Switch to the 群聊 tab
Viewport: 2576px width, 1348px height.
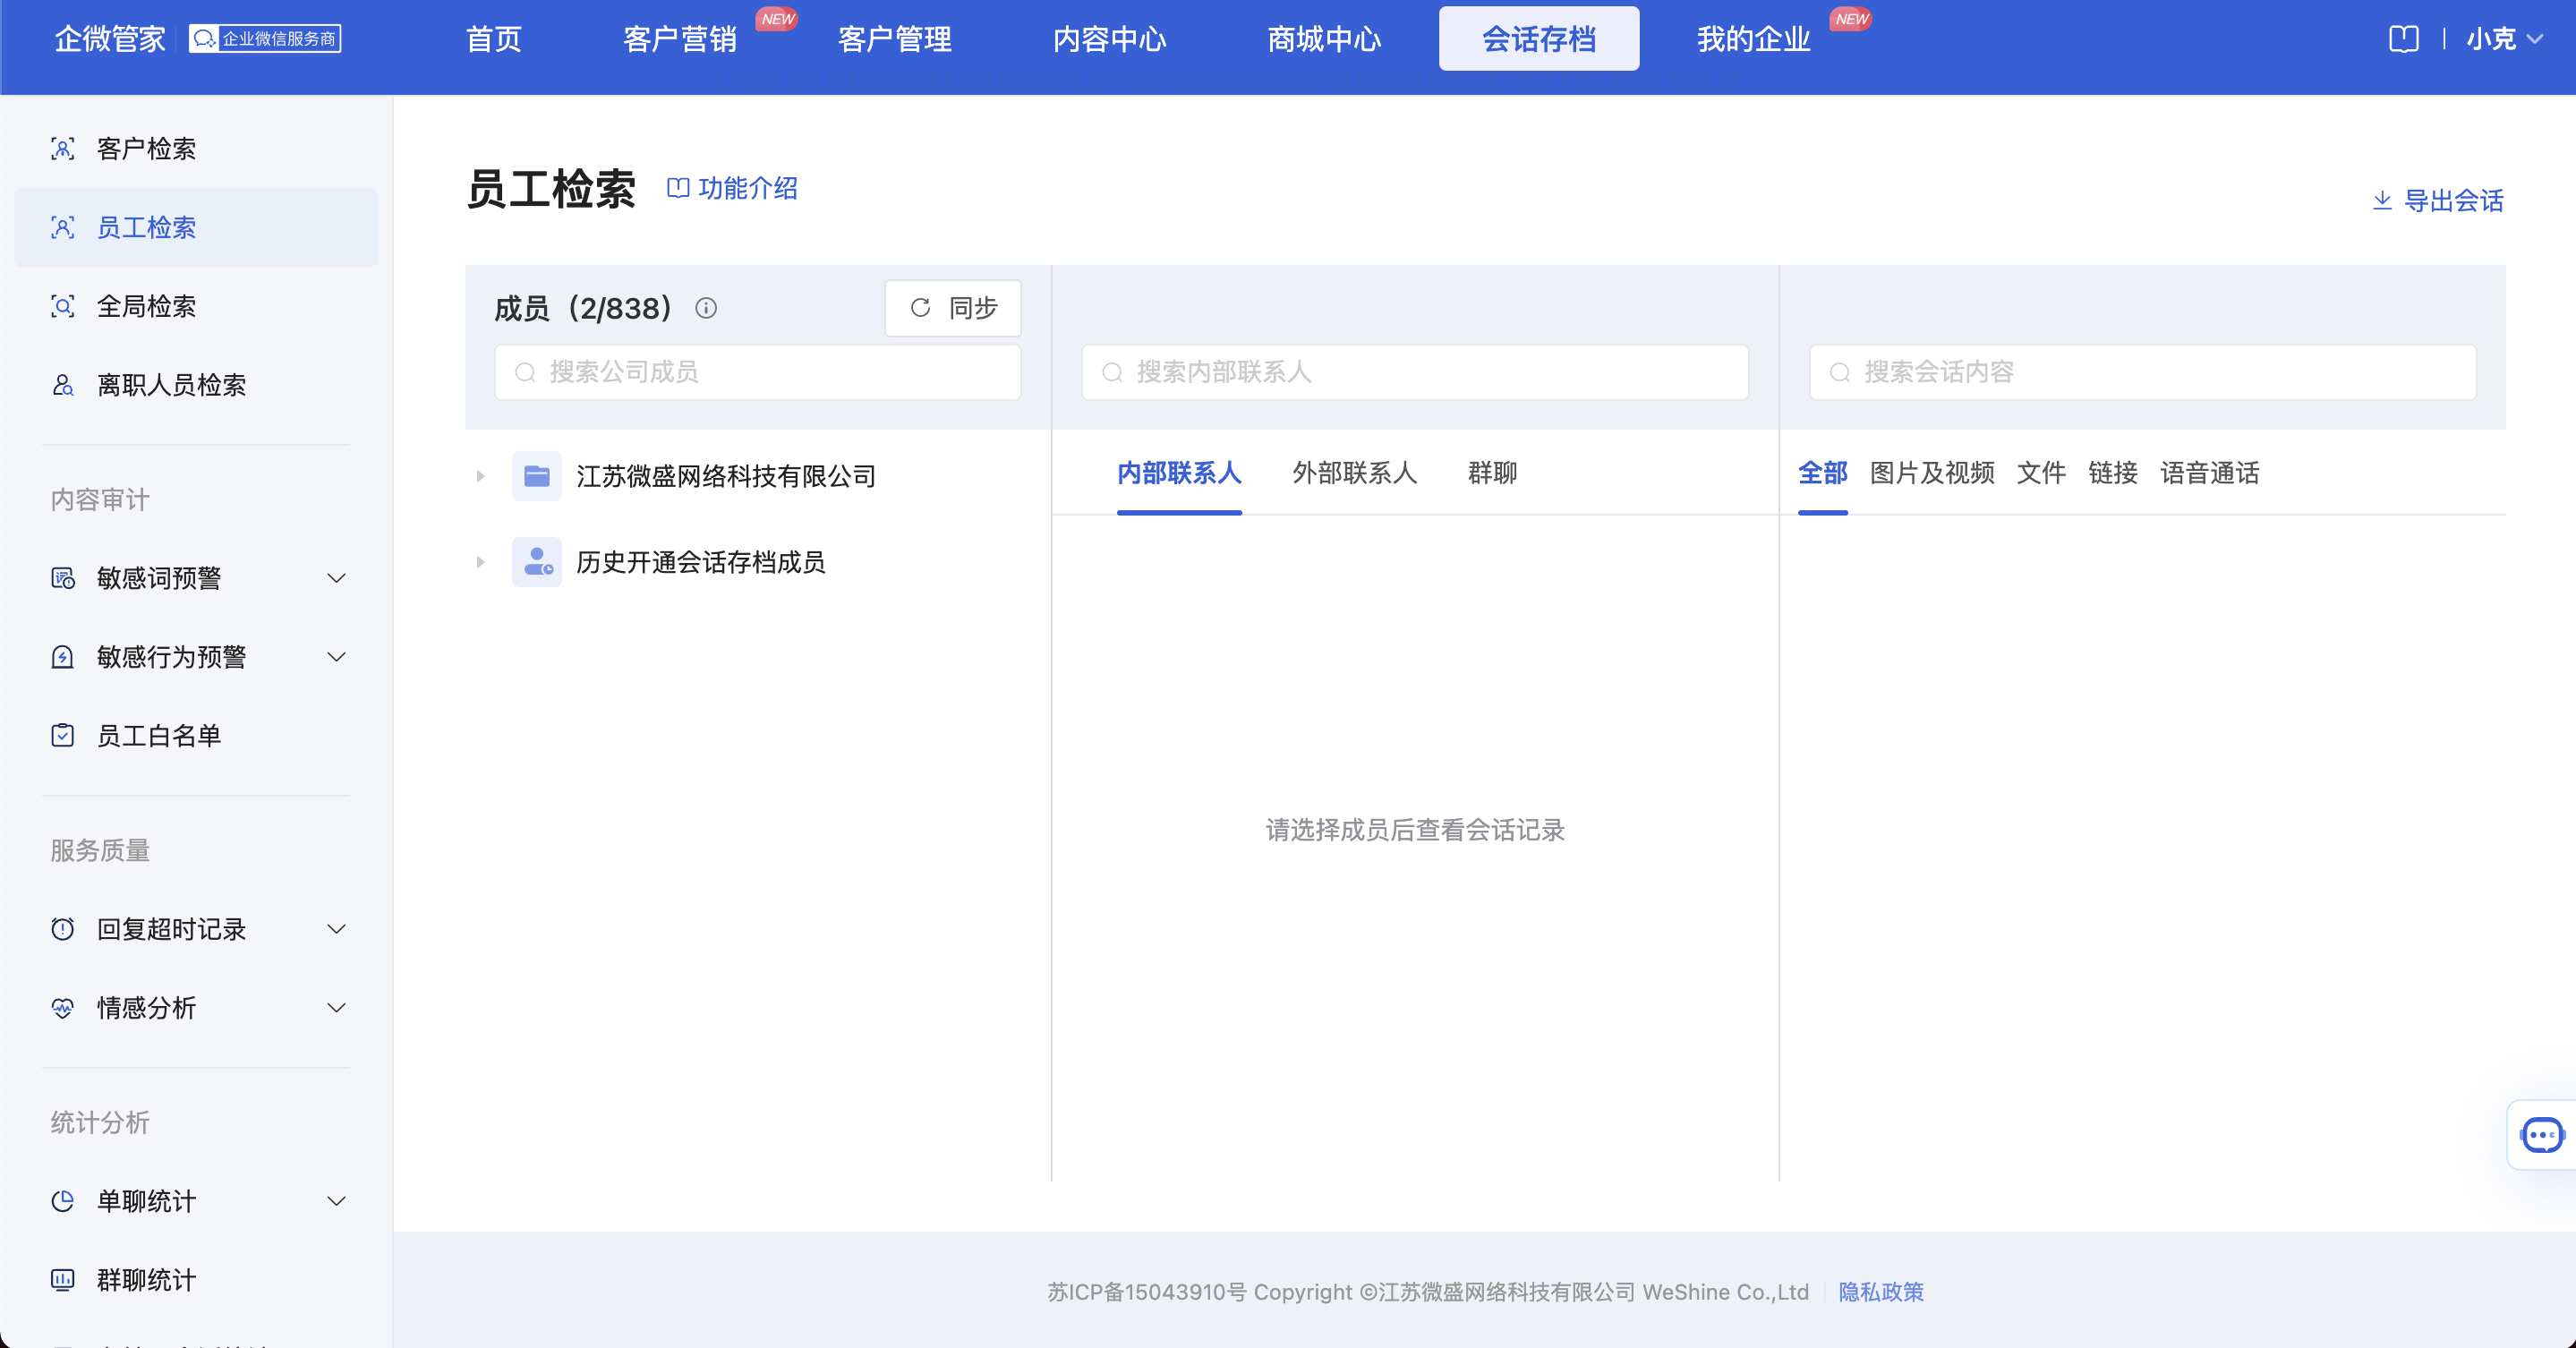pos(1493,473)
